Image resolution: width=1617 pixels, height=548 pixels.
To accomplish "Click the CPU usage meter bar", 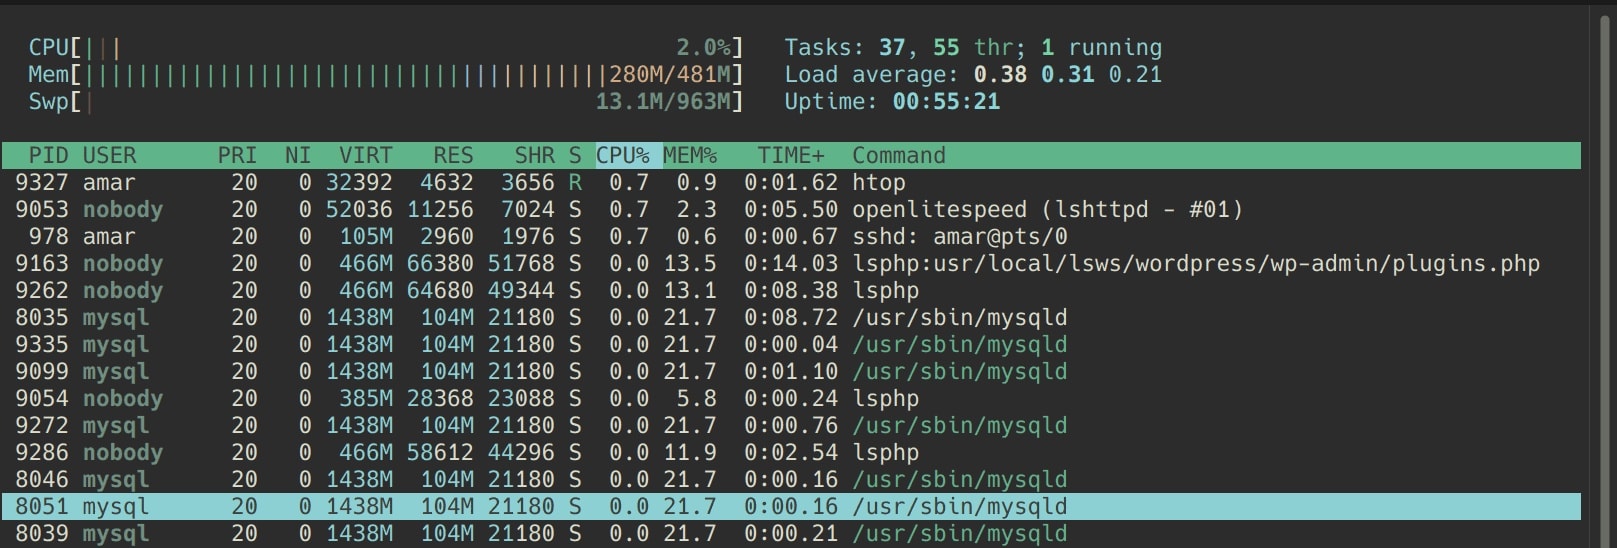I will click(x=385, y=47).
